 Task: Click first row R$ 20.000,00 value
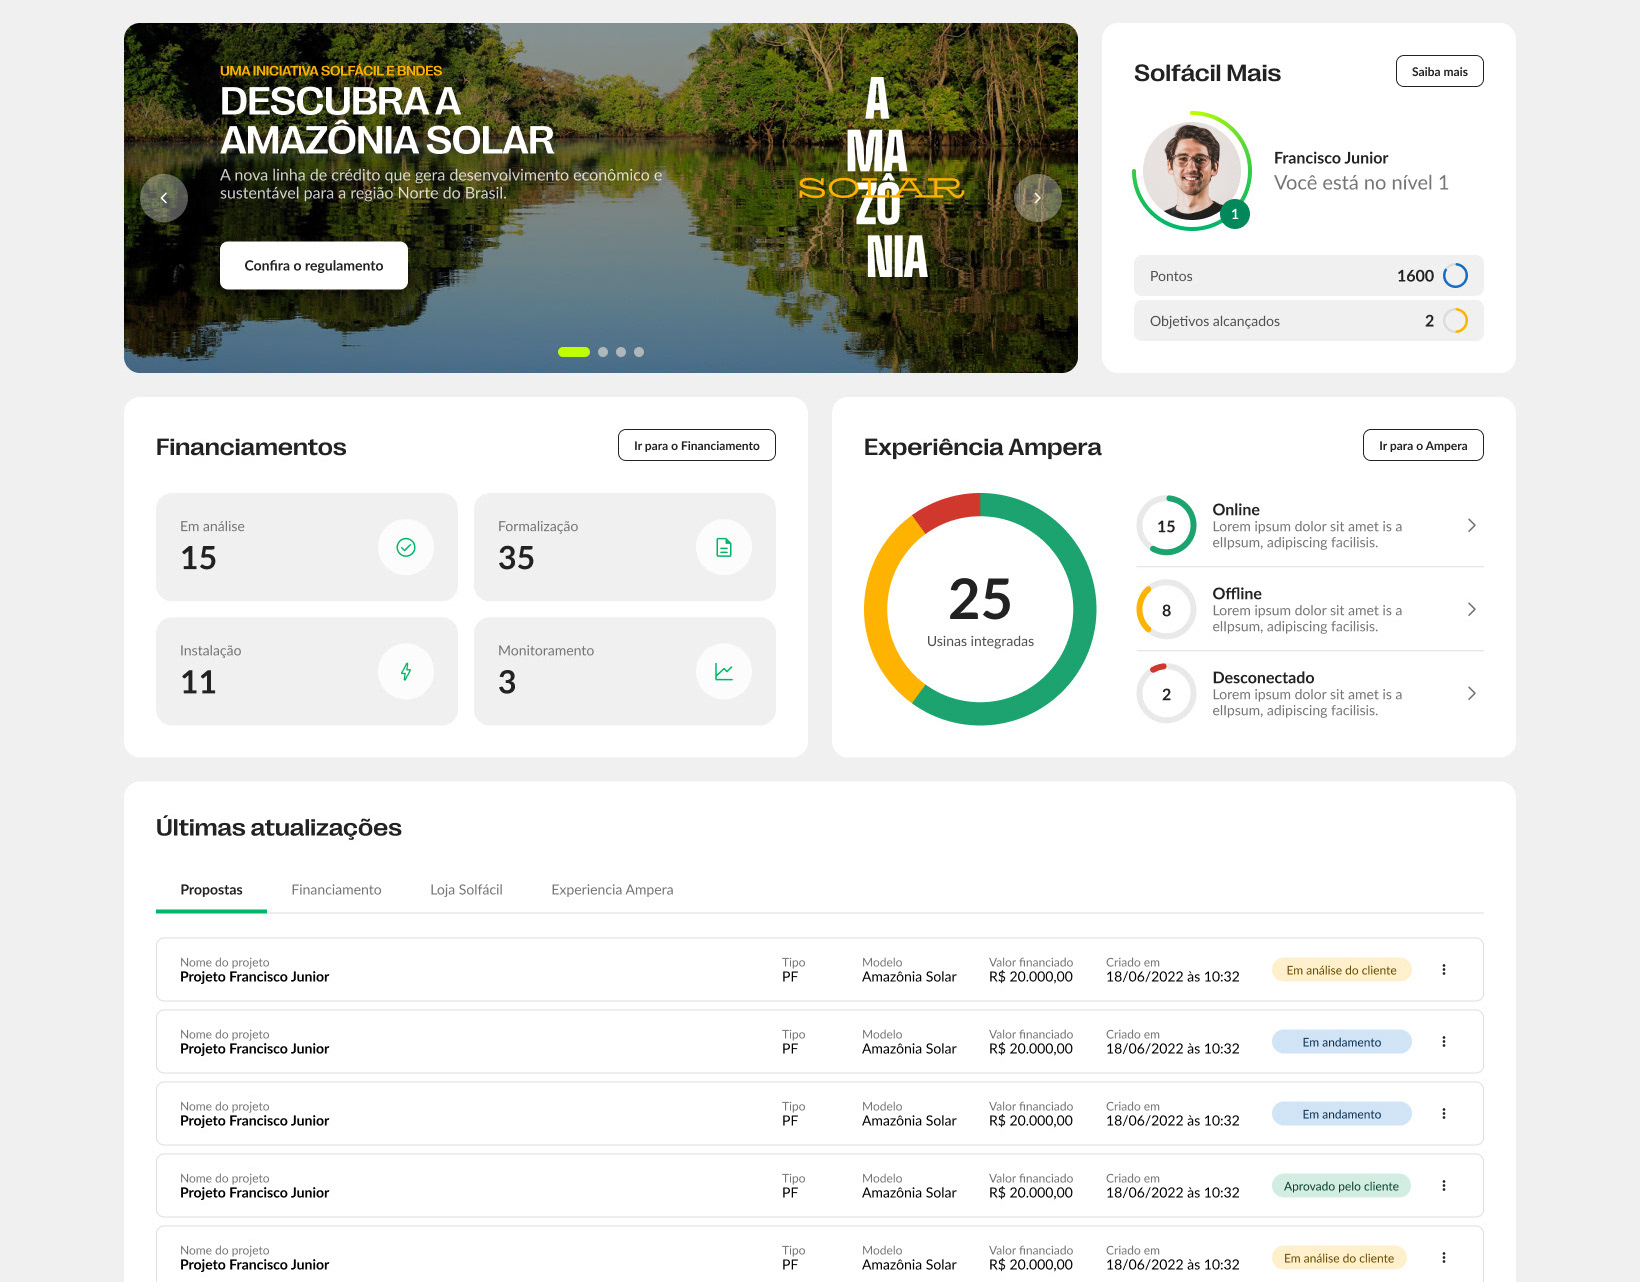pyautogui.click(x=1031, y=977)
